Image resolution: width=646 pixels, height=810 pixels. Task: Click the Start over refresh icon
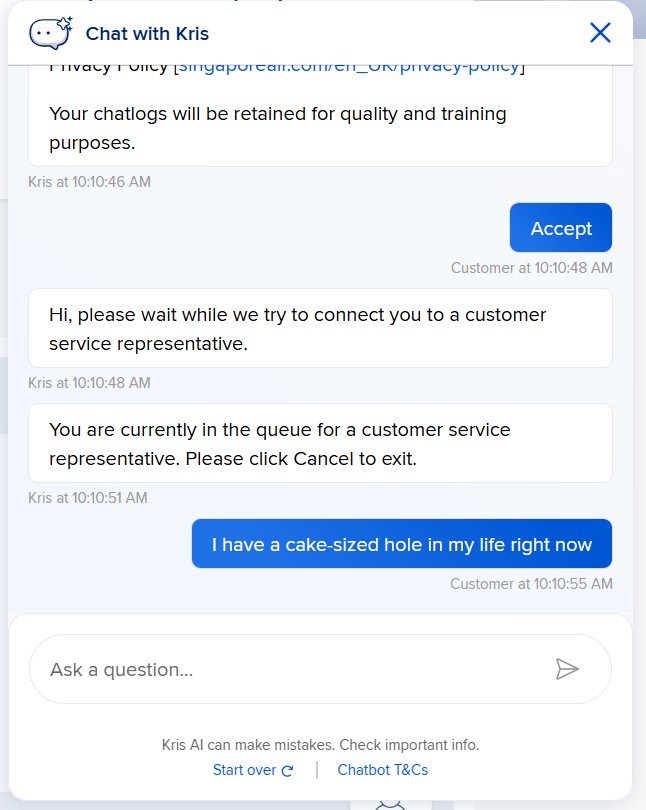tap(288, 771)
